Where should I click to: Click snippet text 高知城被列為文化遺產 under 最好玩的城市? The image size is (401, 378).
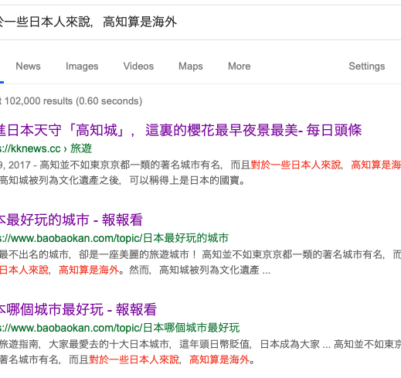coord(209,270)
